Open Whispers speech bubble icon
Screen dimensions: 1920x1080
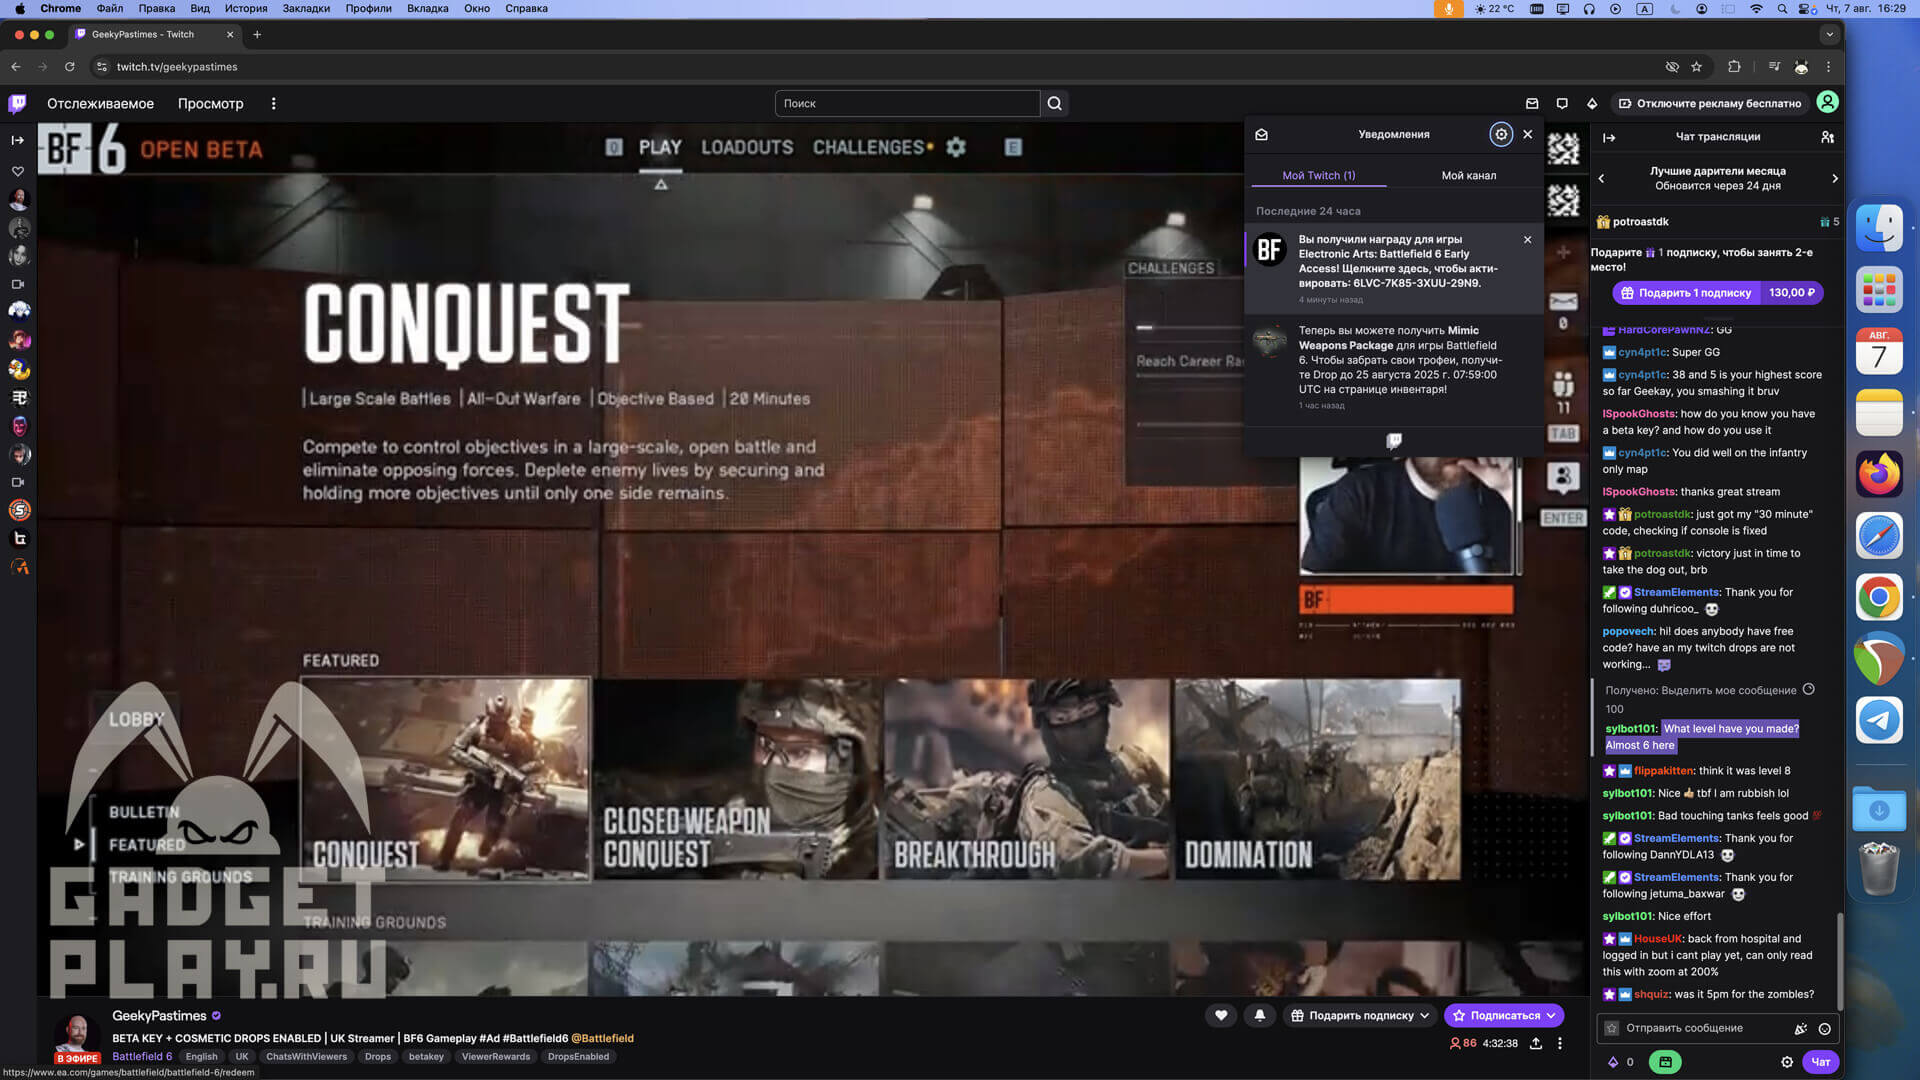tap(1562, 103)
